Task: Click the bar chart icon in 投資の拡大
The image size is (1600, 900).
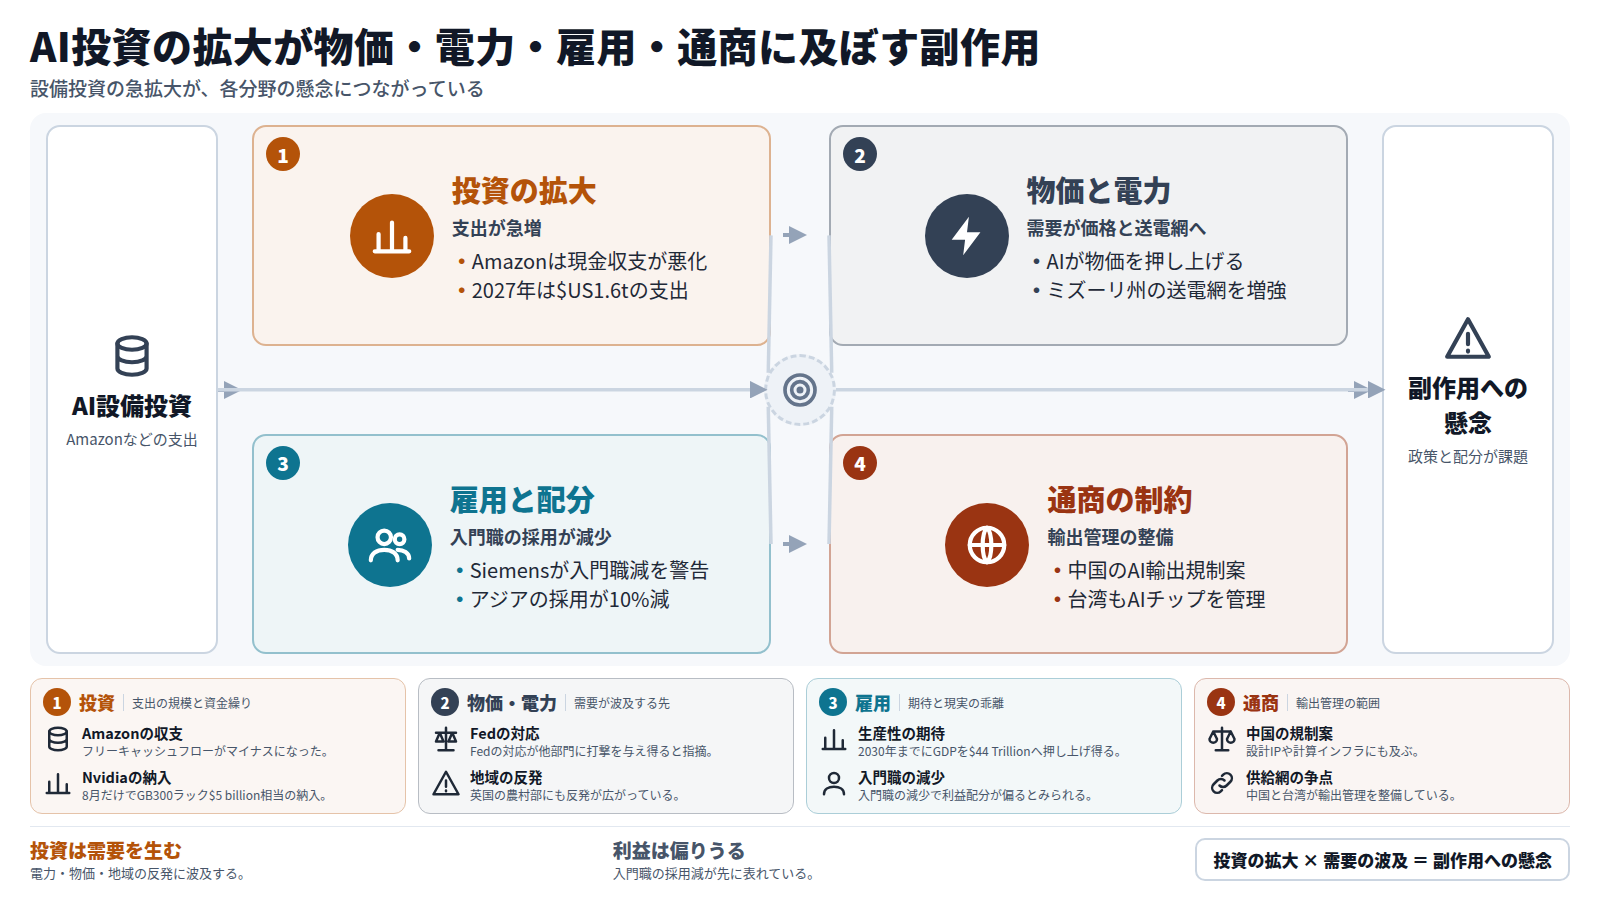Action: click(x=392, y=236)
